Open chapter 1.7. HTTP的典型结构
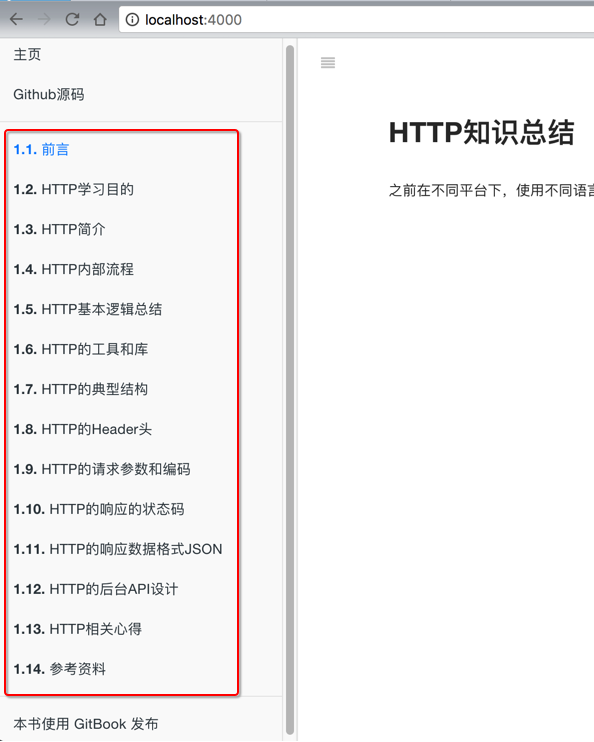Screen dimensions: 594x742 80,389
